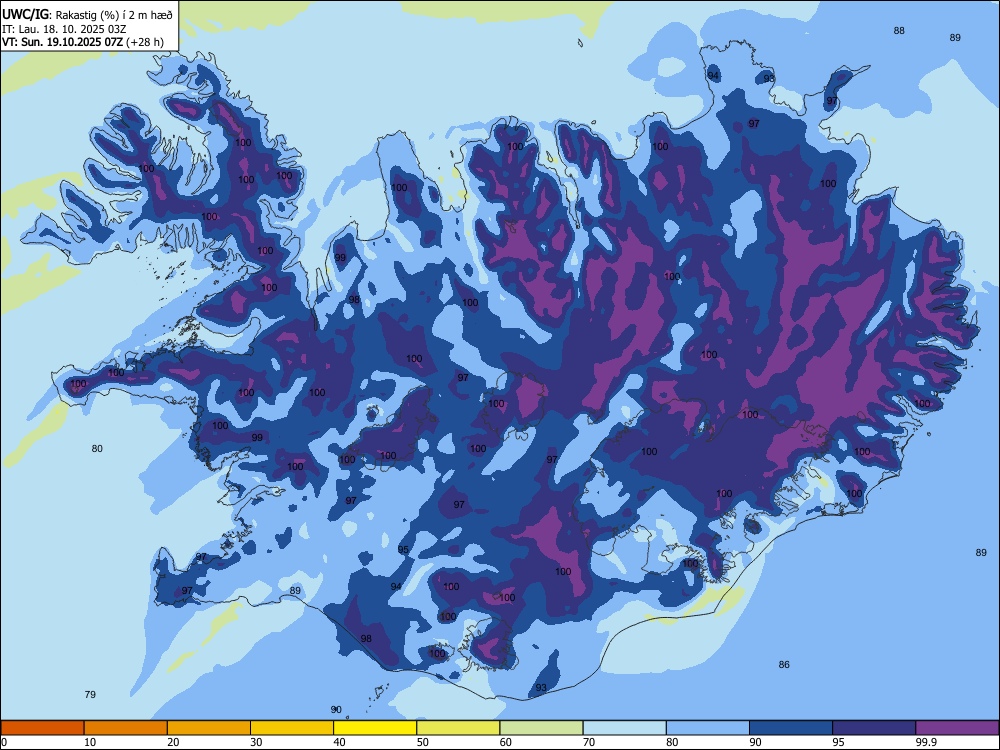1000x750 pixels.
Task: Choose the purple above-99.9 legend swatch
Action: tap(957, 728)
